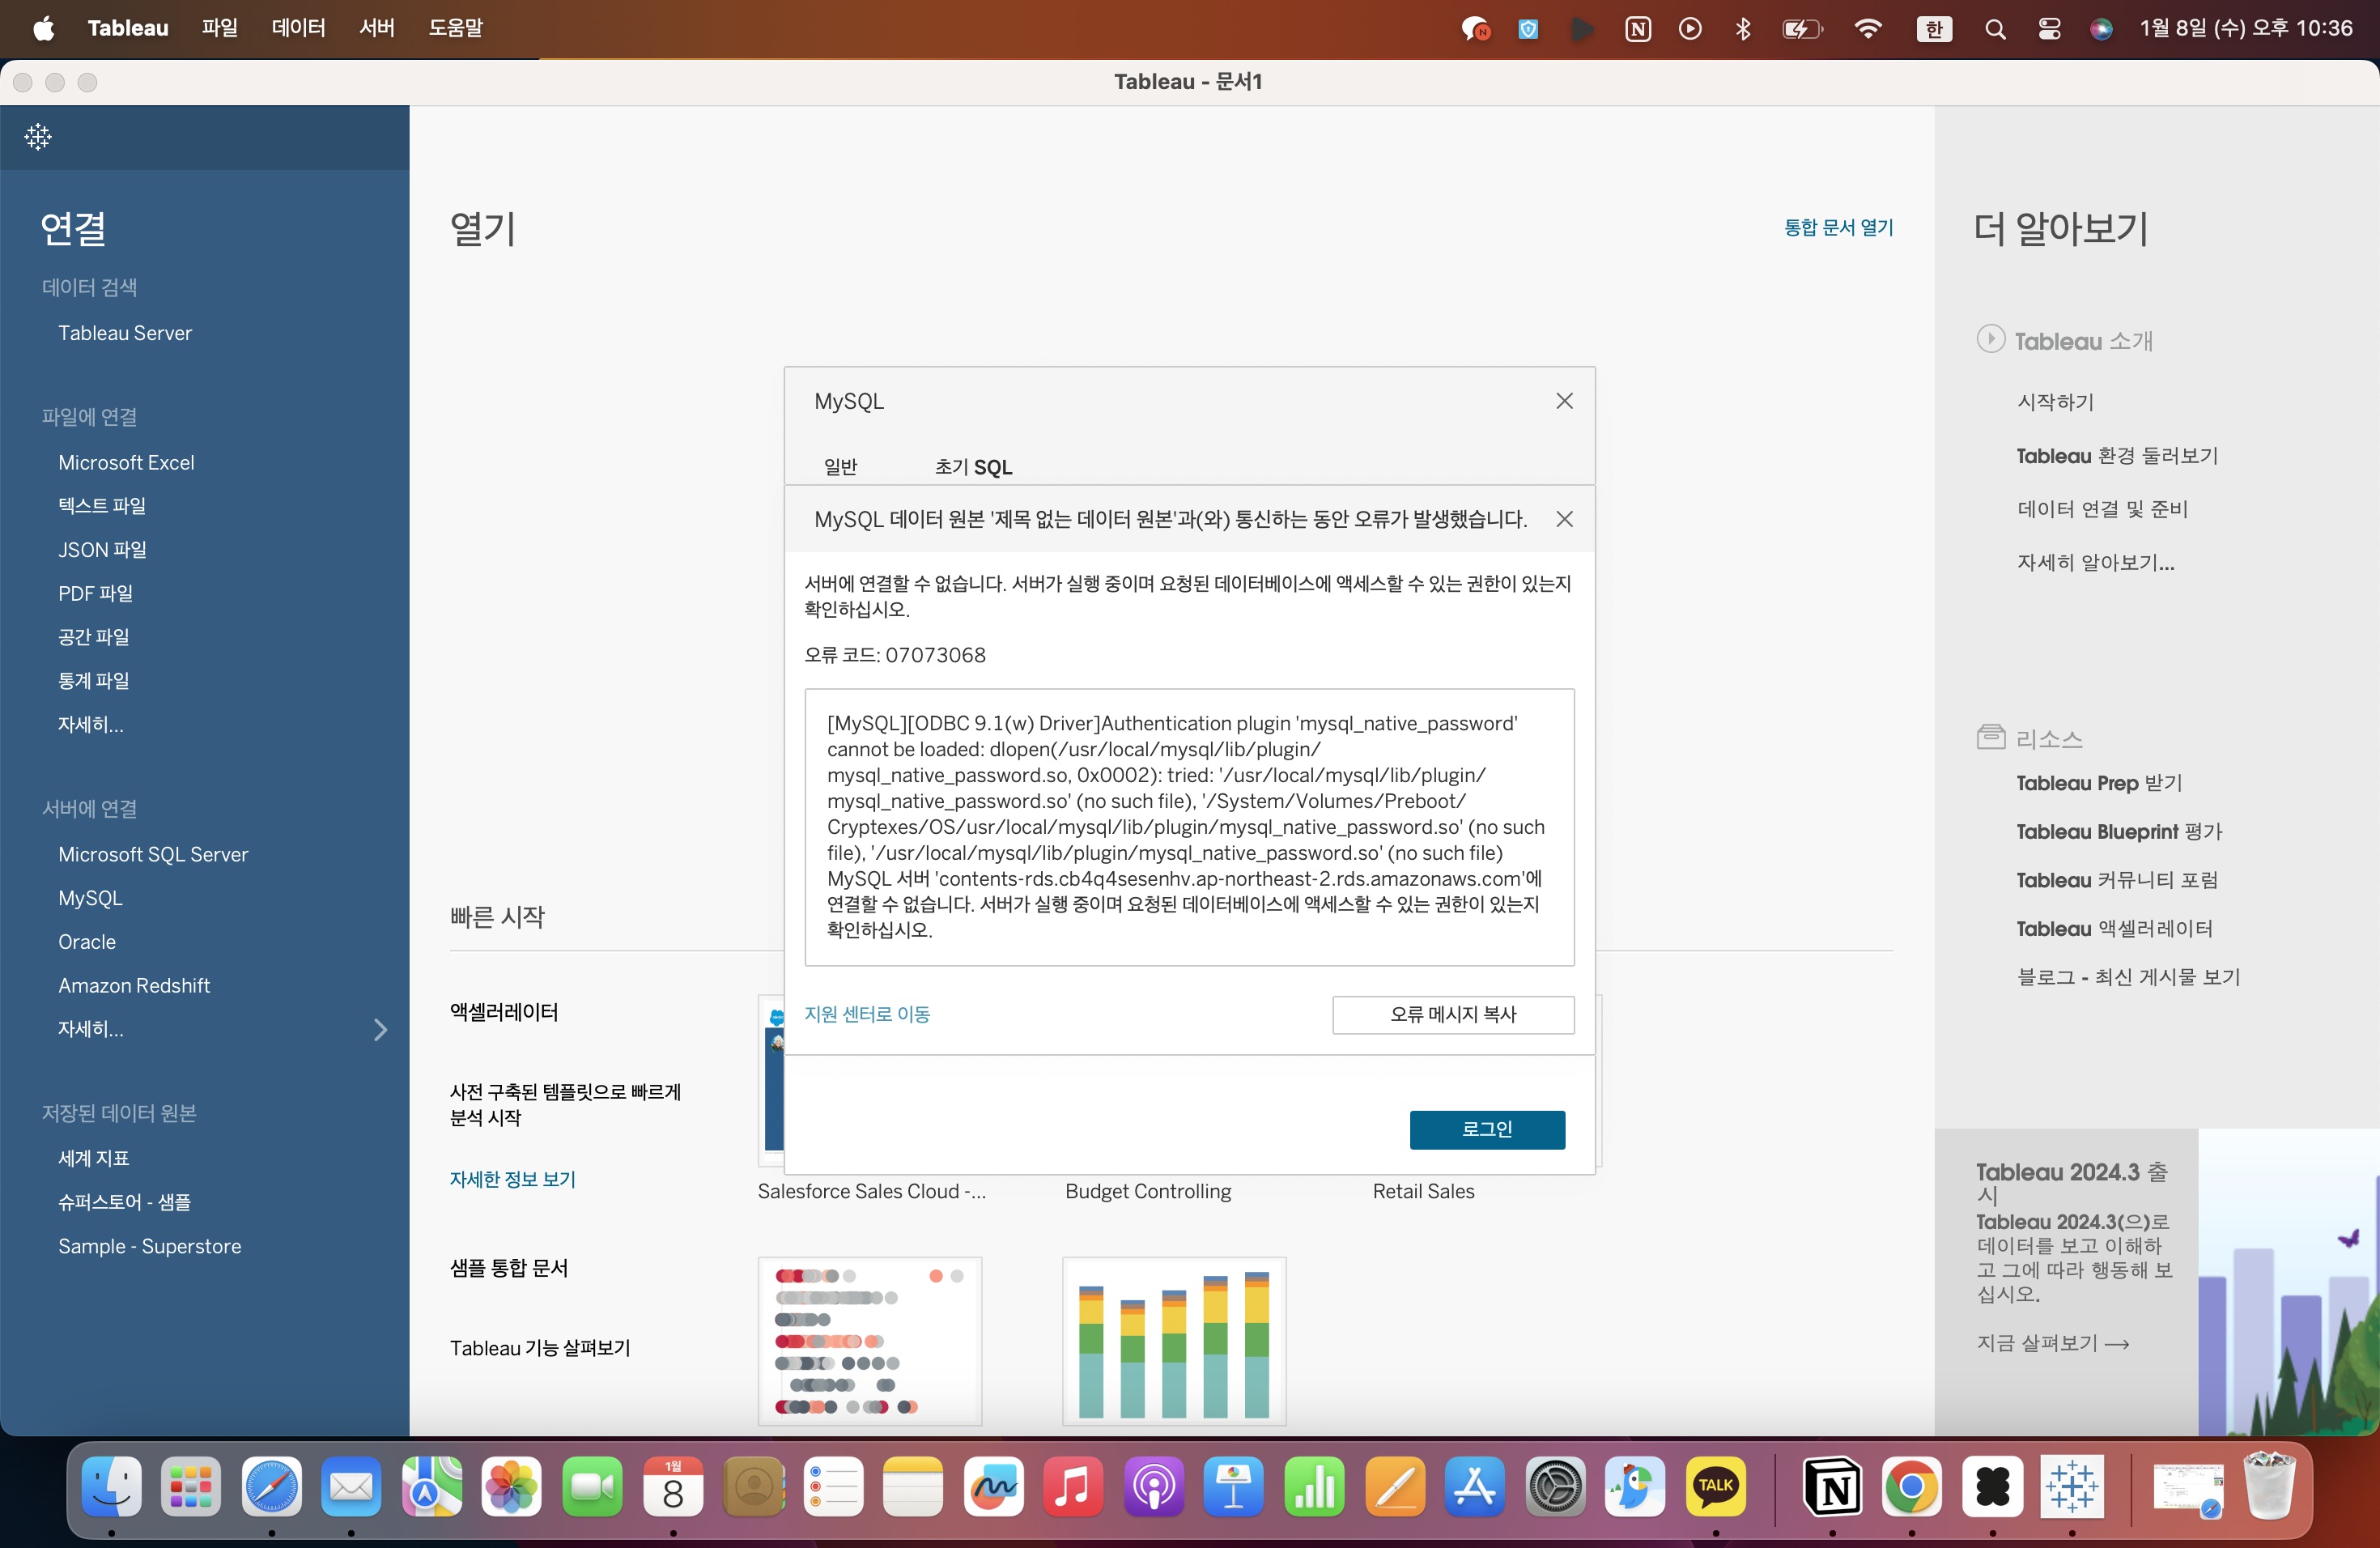Open the 세계 지표 saved data source
This screenshot has height=1548, width=2380.
(x=93, y=1158)
